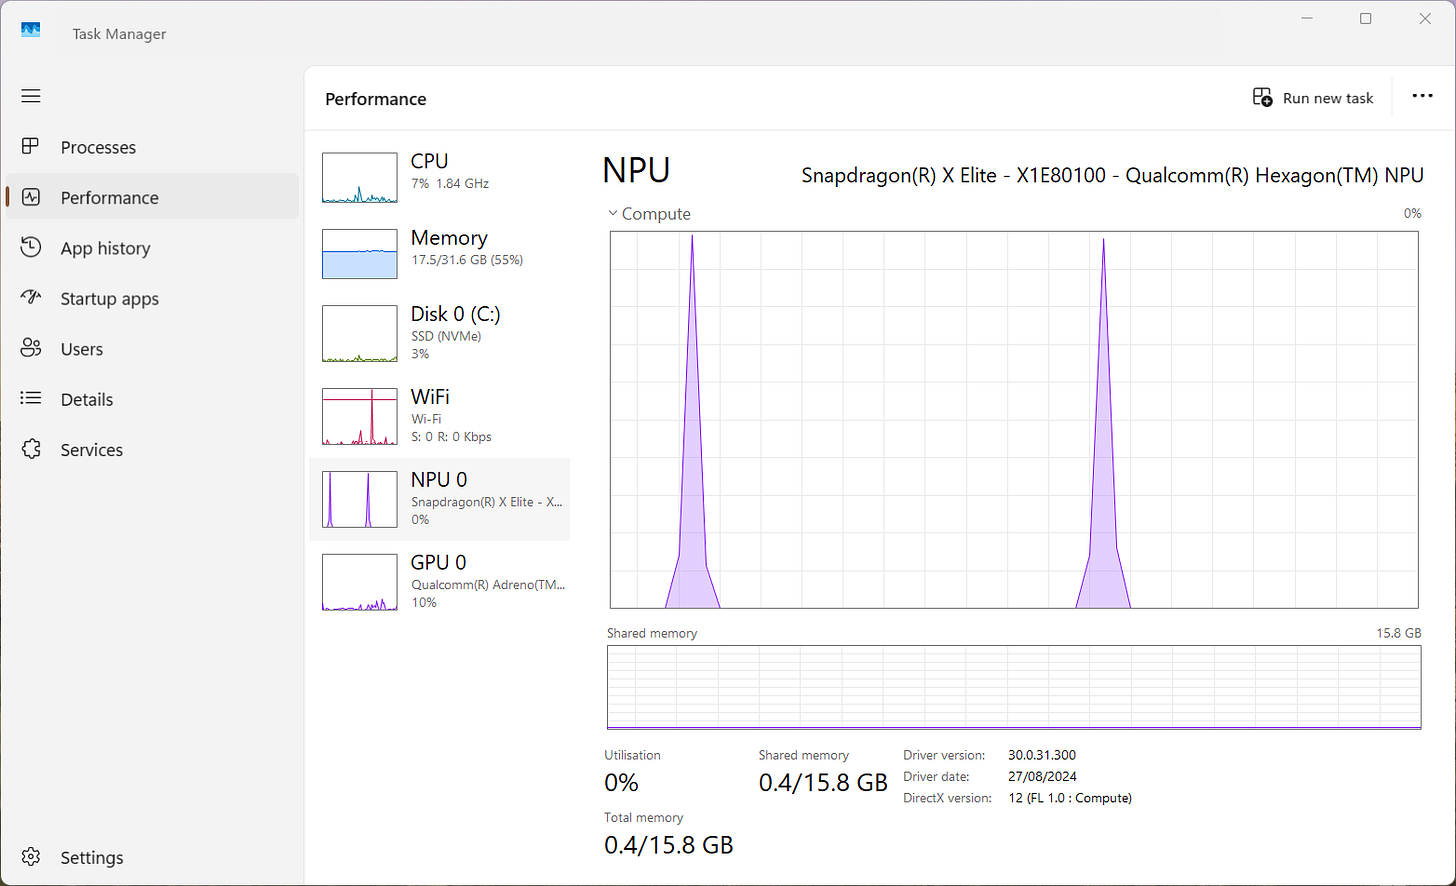Image resolution: width=1456 pixels, height=886 pixels.
Task: Click the Users people icon
Action: 31,348
